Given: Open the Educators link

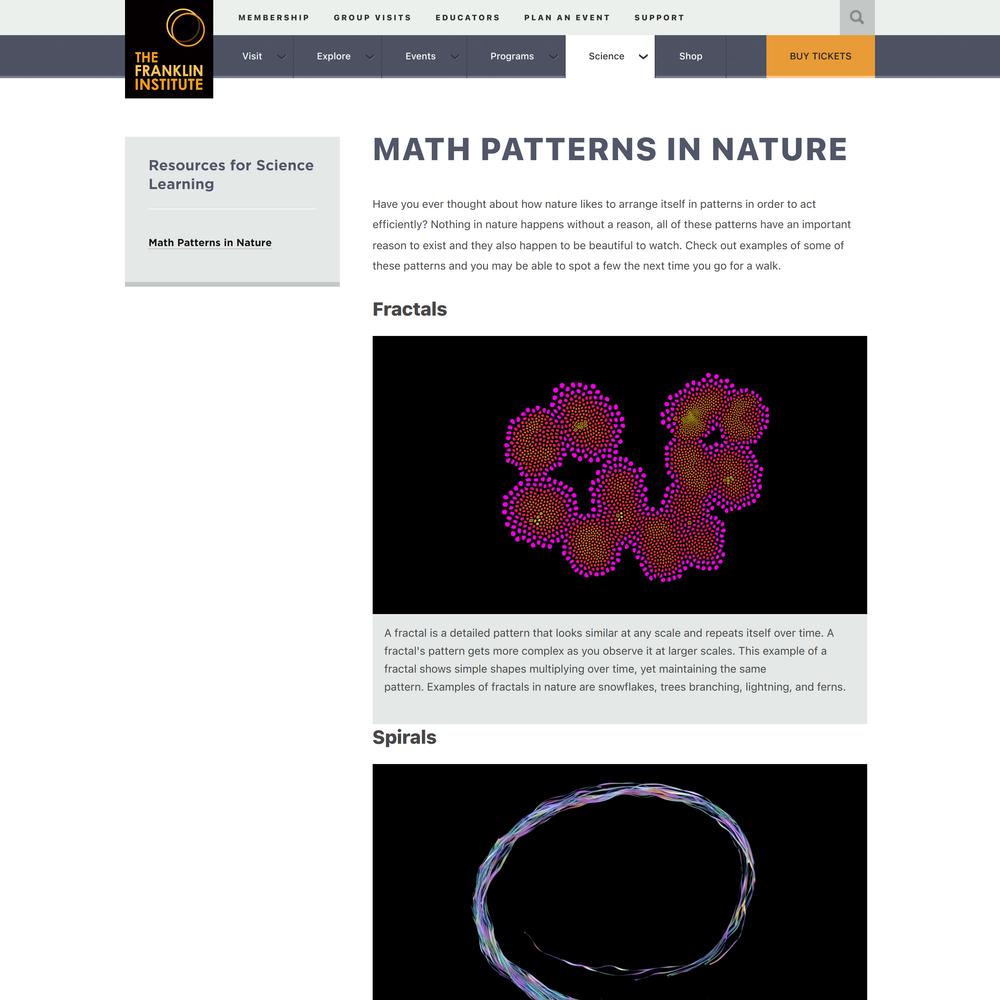Looking at the screenshot, I should [467, 18].
